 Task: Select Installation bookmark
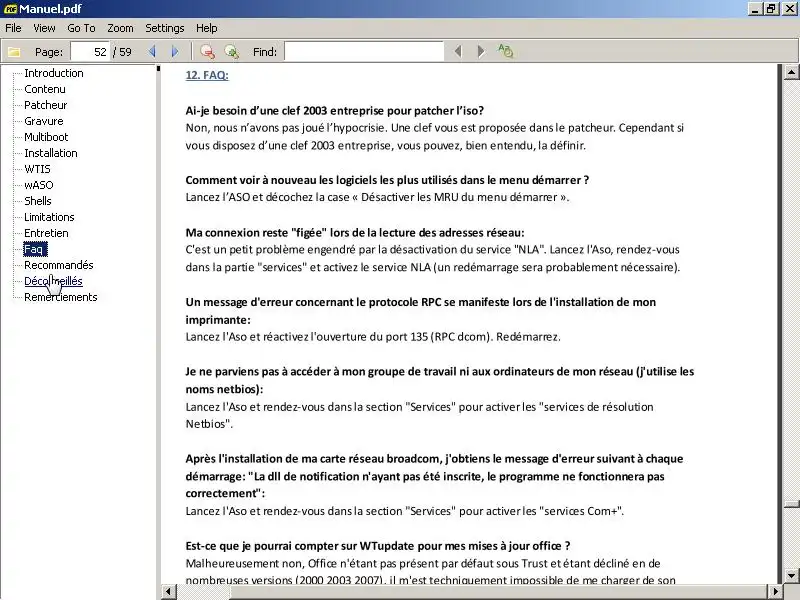pos(51,153)
